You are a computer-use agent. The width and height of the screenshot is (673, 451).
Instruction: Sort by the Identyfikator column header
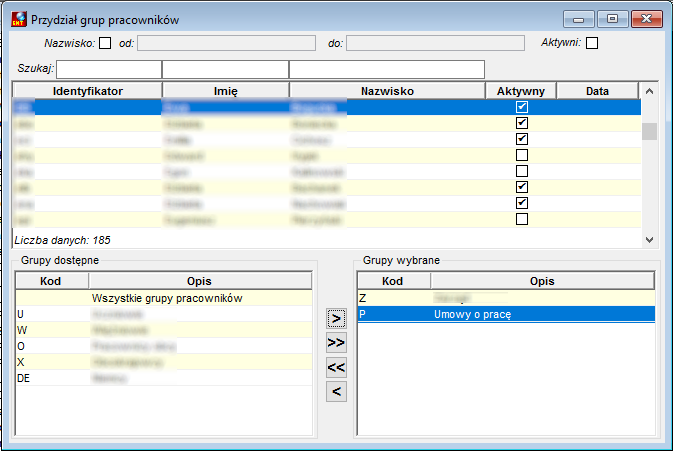pos(88,91)
